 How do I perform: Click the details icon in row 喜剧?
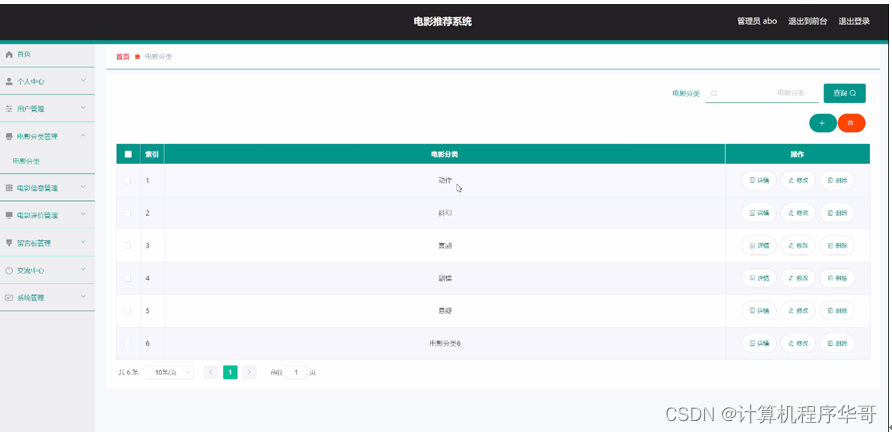[x=752, y=246]
